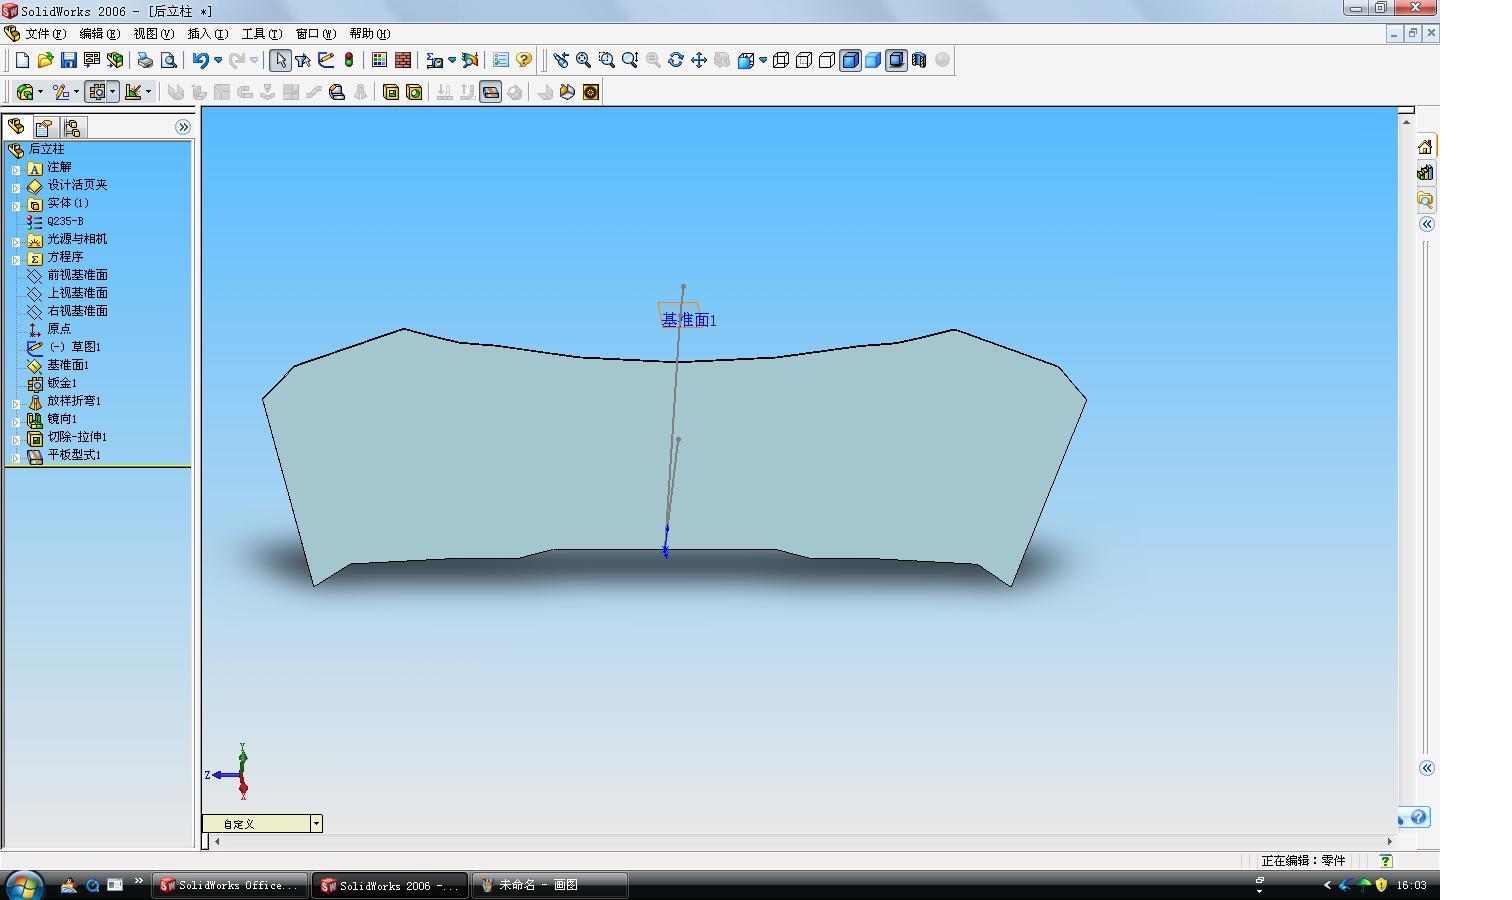Image resolution: width=1512 pixels, height=900 pixels.
Task: Expand the 注解 tree node
Action: [x=16, y=169]
